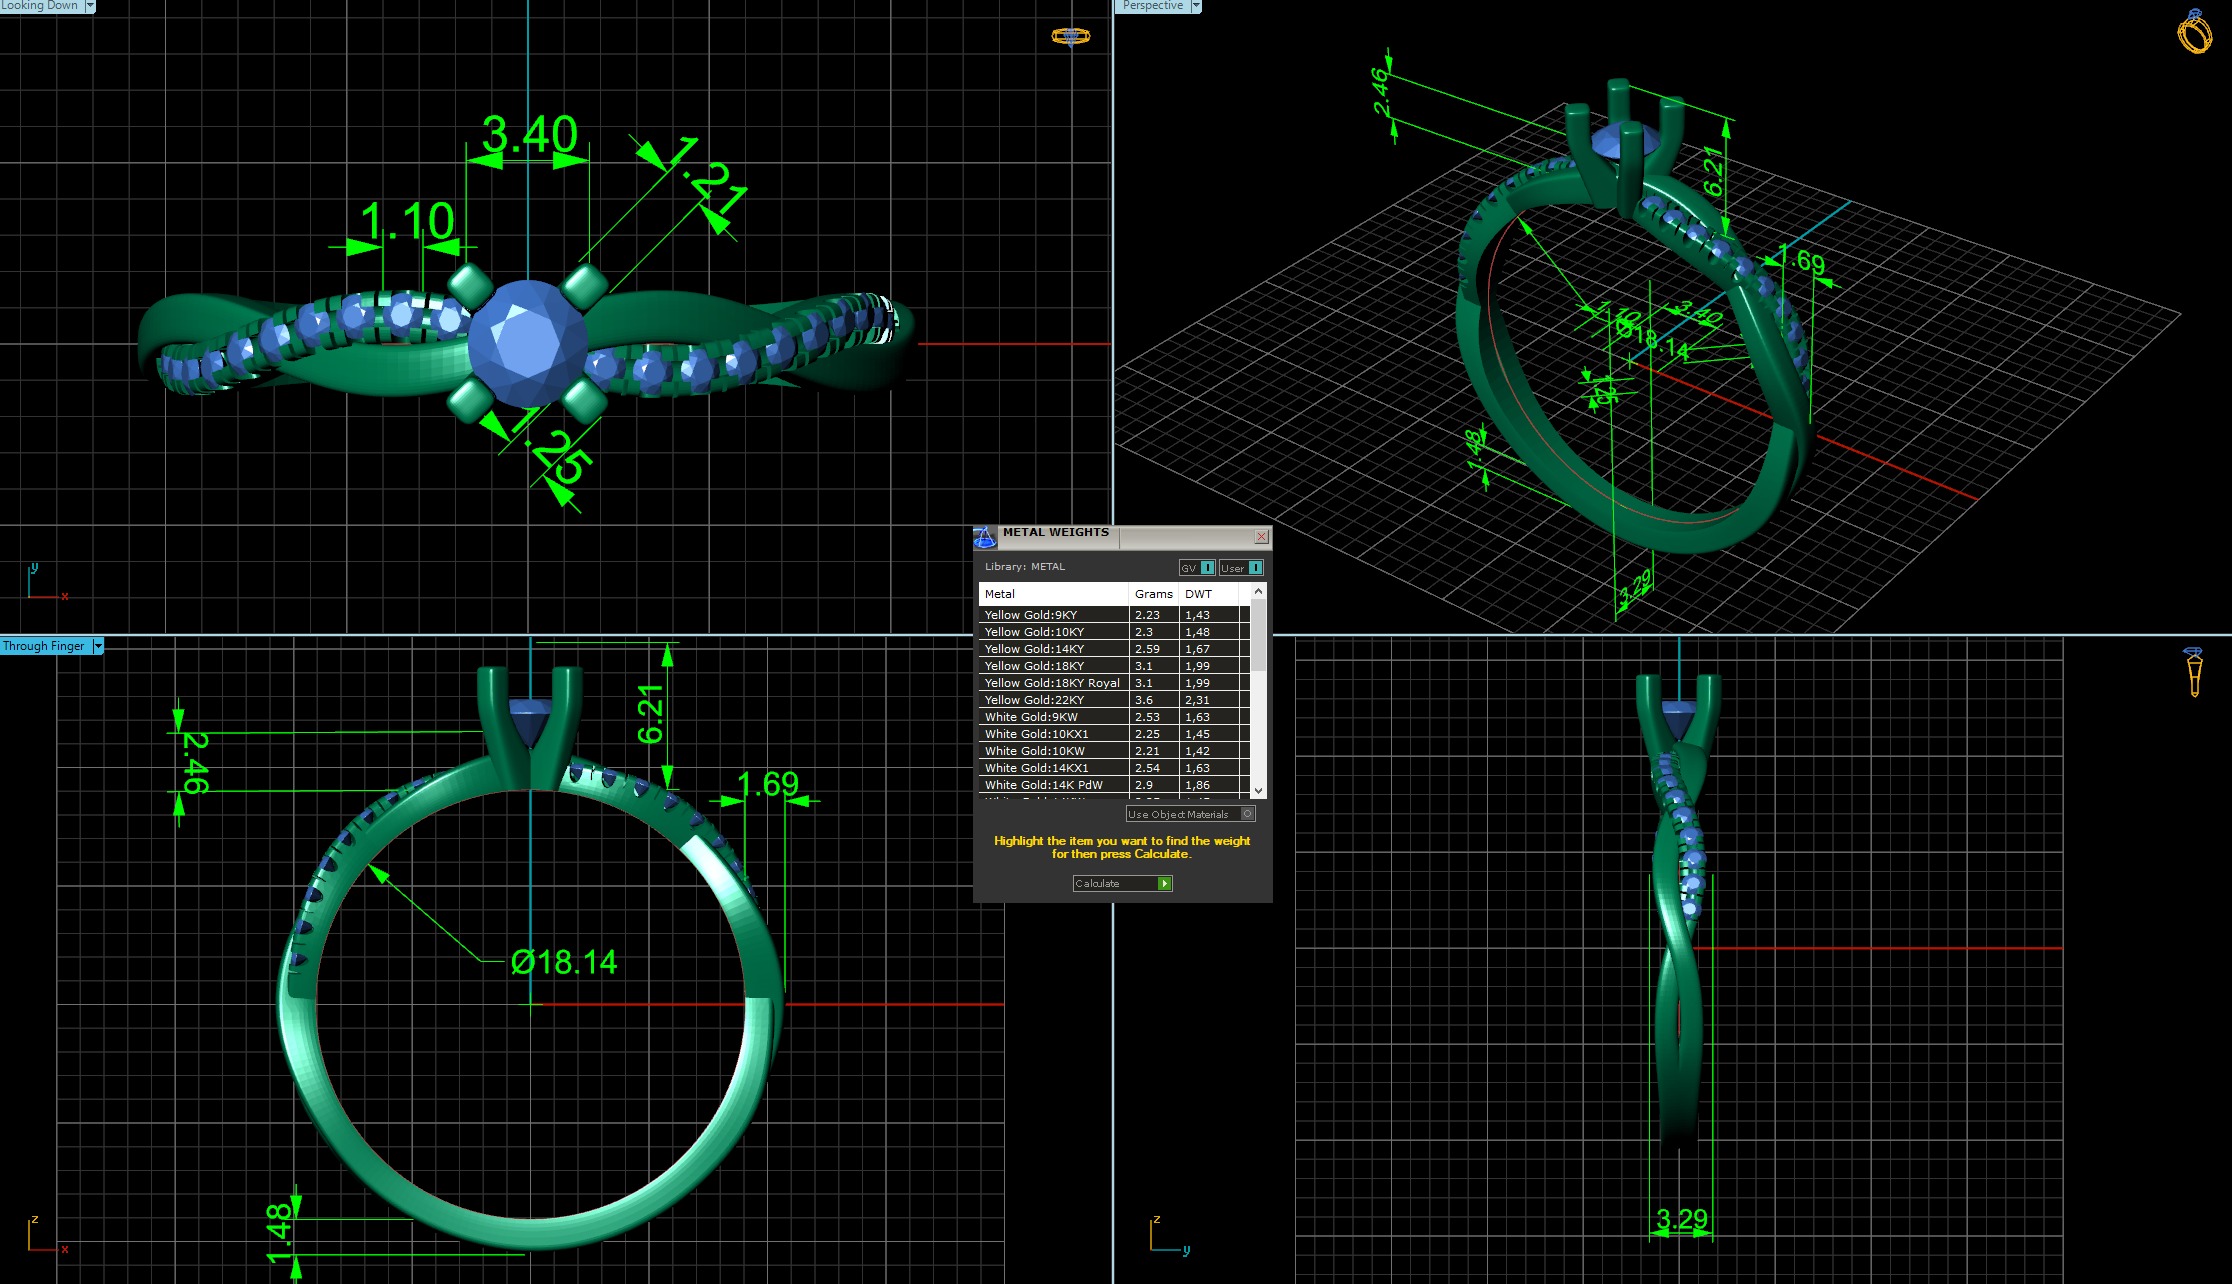Toggle the User library switch
Viewport: 2232px width, 1284px height.
[1254, 568]
